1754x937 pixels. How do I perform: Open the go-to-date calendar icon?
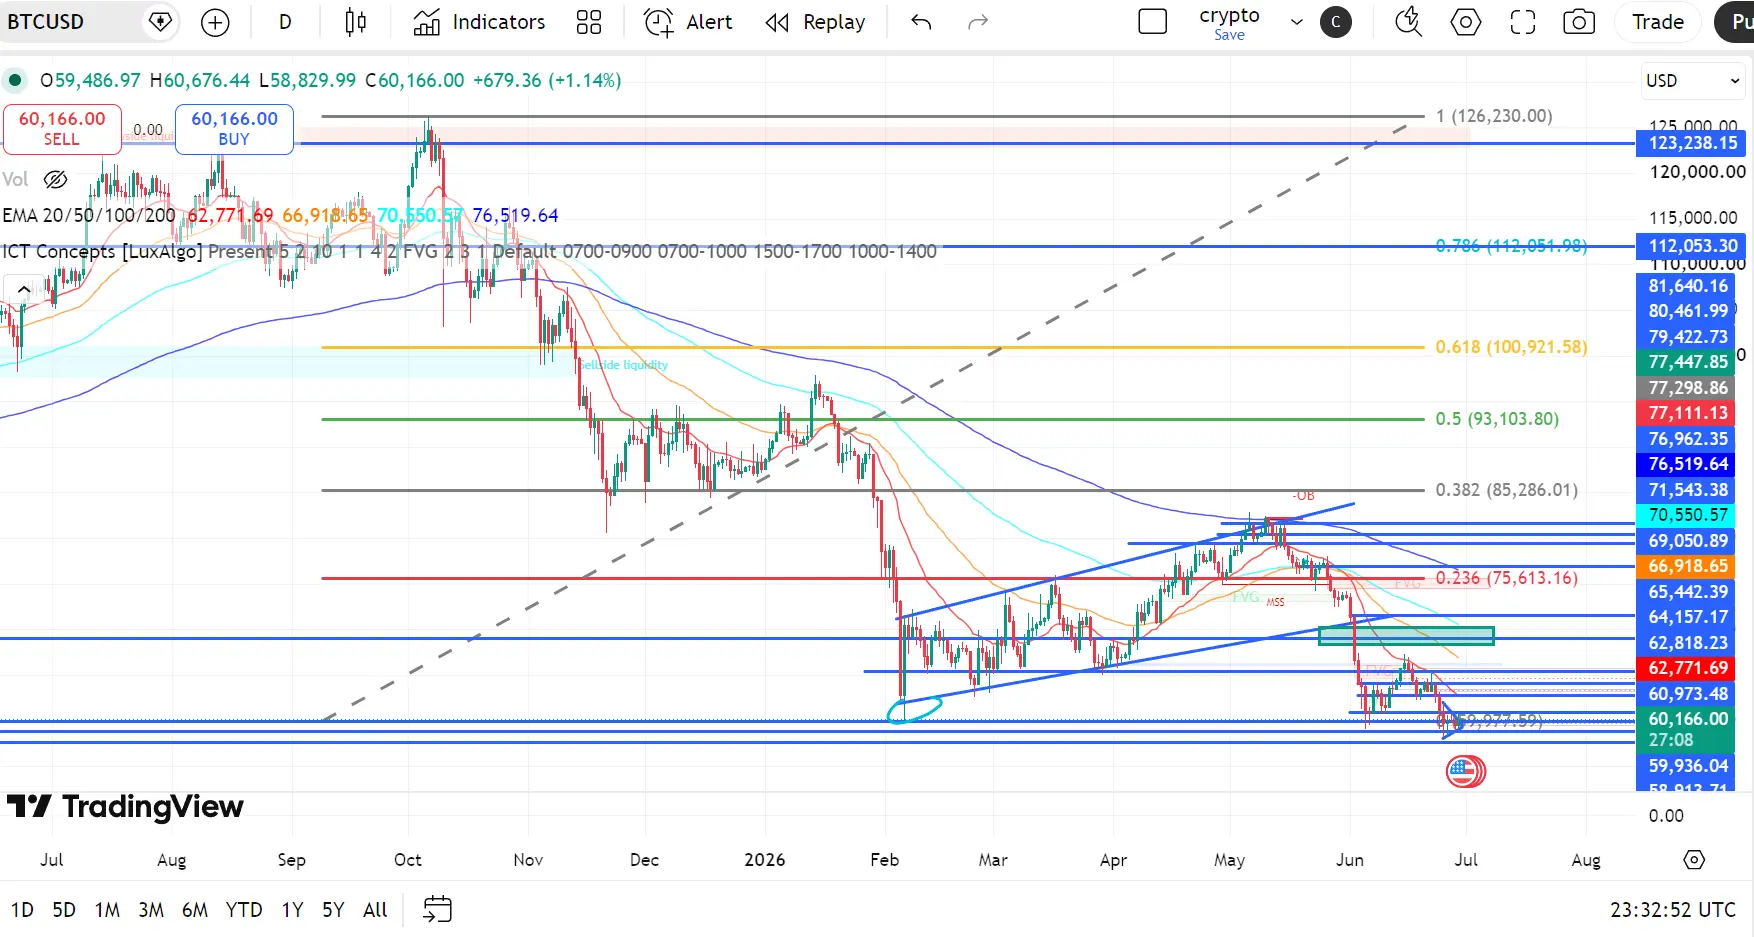437,909
